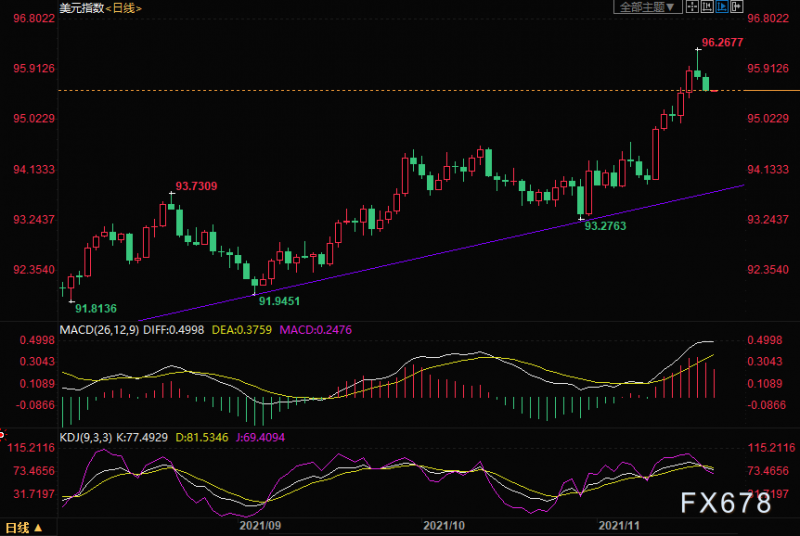Select the J:69.4094 value

click(261, 437)
